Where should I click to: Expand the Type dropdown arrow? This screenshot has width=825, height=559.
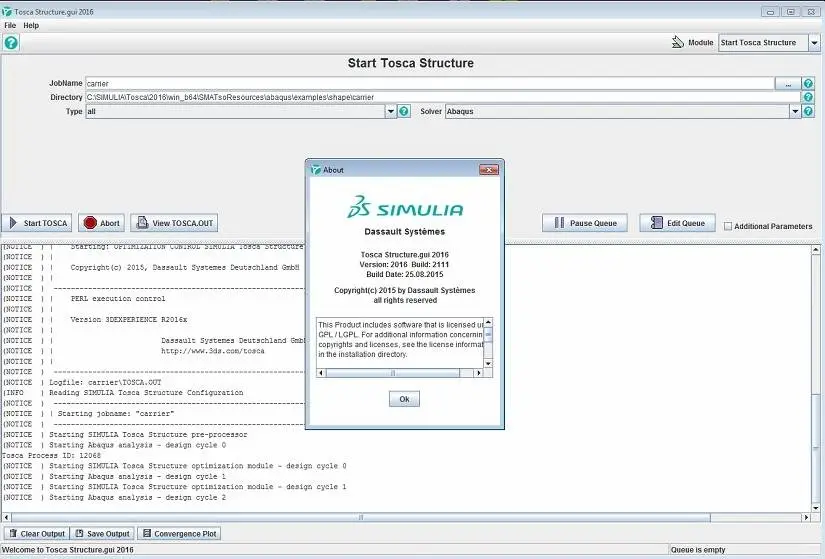click(x=390, y=111)
